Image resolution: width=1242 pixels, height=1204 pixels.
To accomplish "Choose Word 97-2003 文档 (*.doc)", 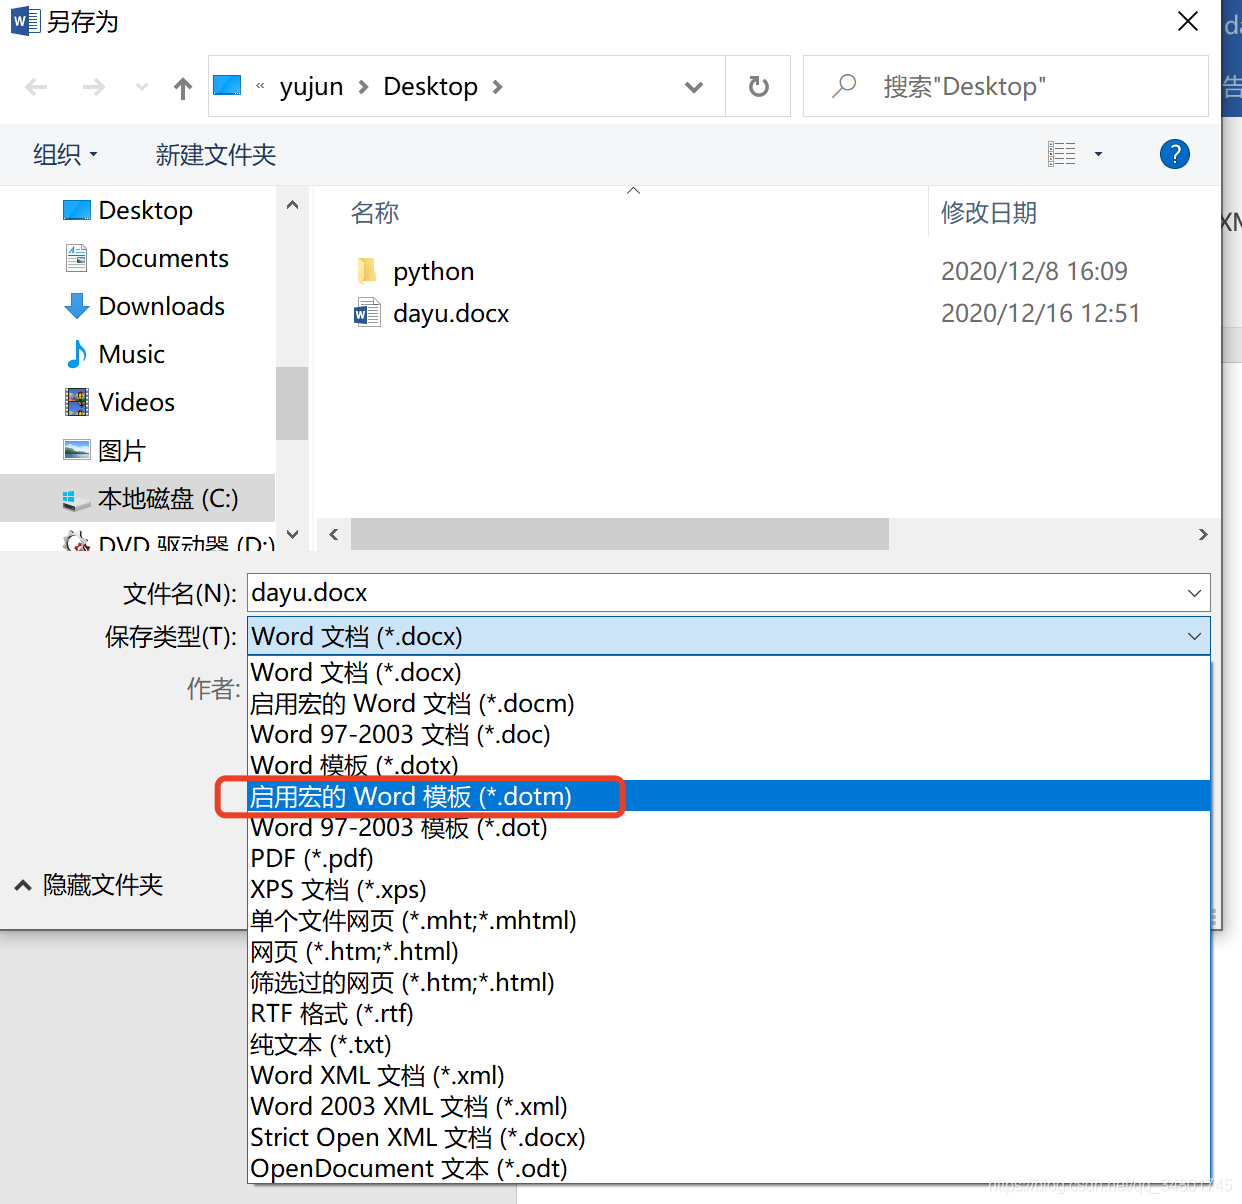I will [729, 734].
